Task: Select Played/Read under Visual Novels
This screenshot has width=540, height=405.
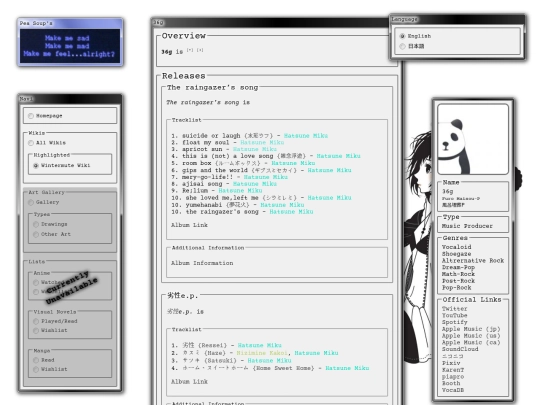Action: tap(36, 321)
